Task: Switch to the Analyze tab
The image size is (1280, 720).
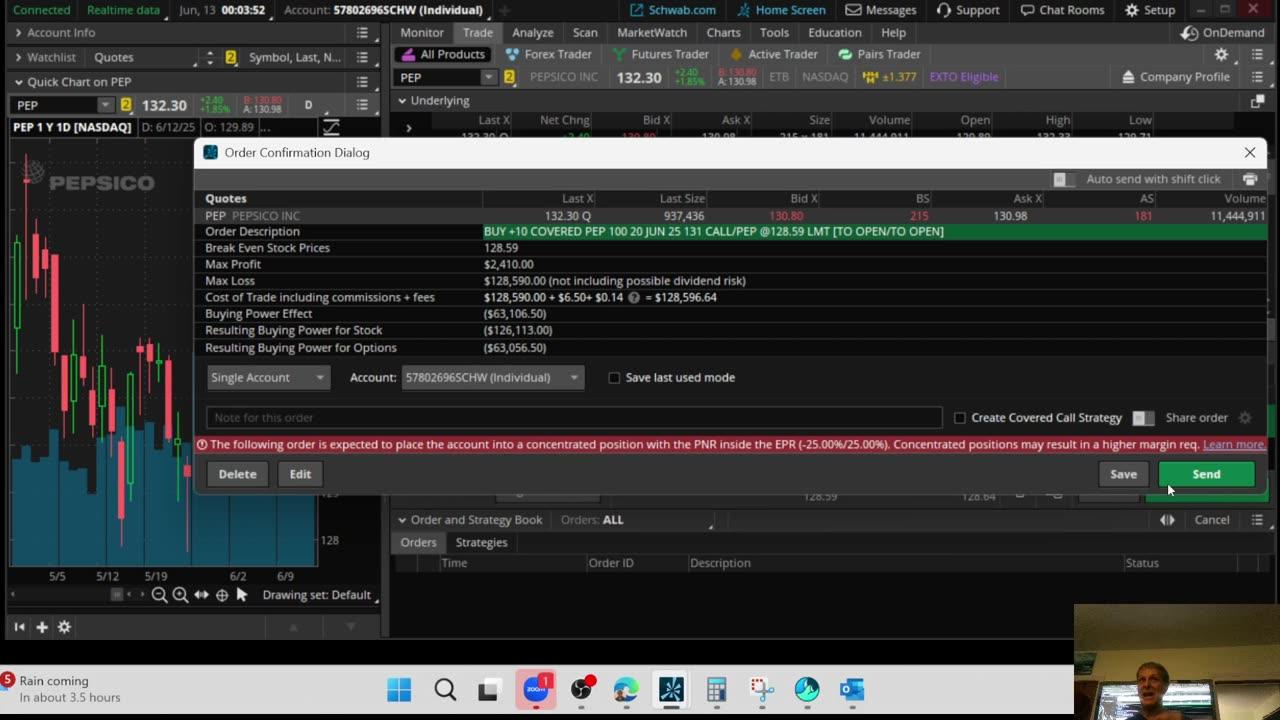Action: click(533, 33)
